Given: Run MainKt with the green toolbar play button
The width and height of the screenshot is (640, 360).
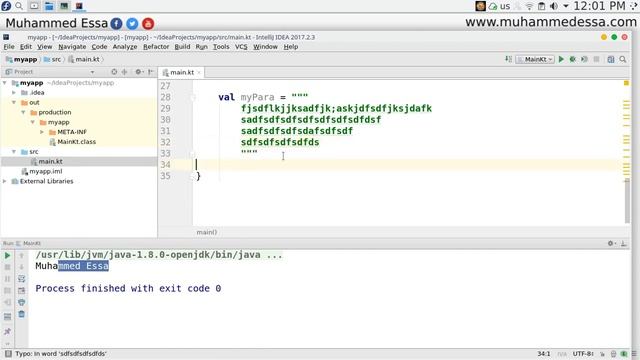Looking at the screenshot, I should [x=561, y=59].
